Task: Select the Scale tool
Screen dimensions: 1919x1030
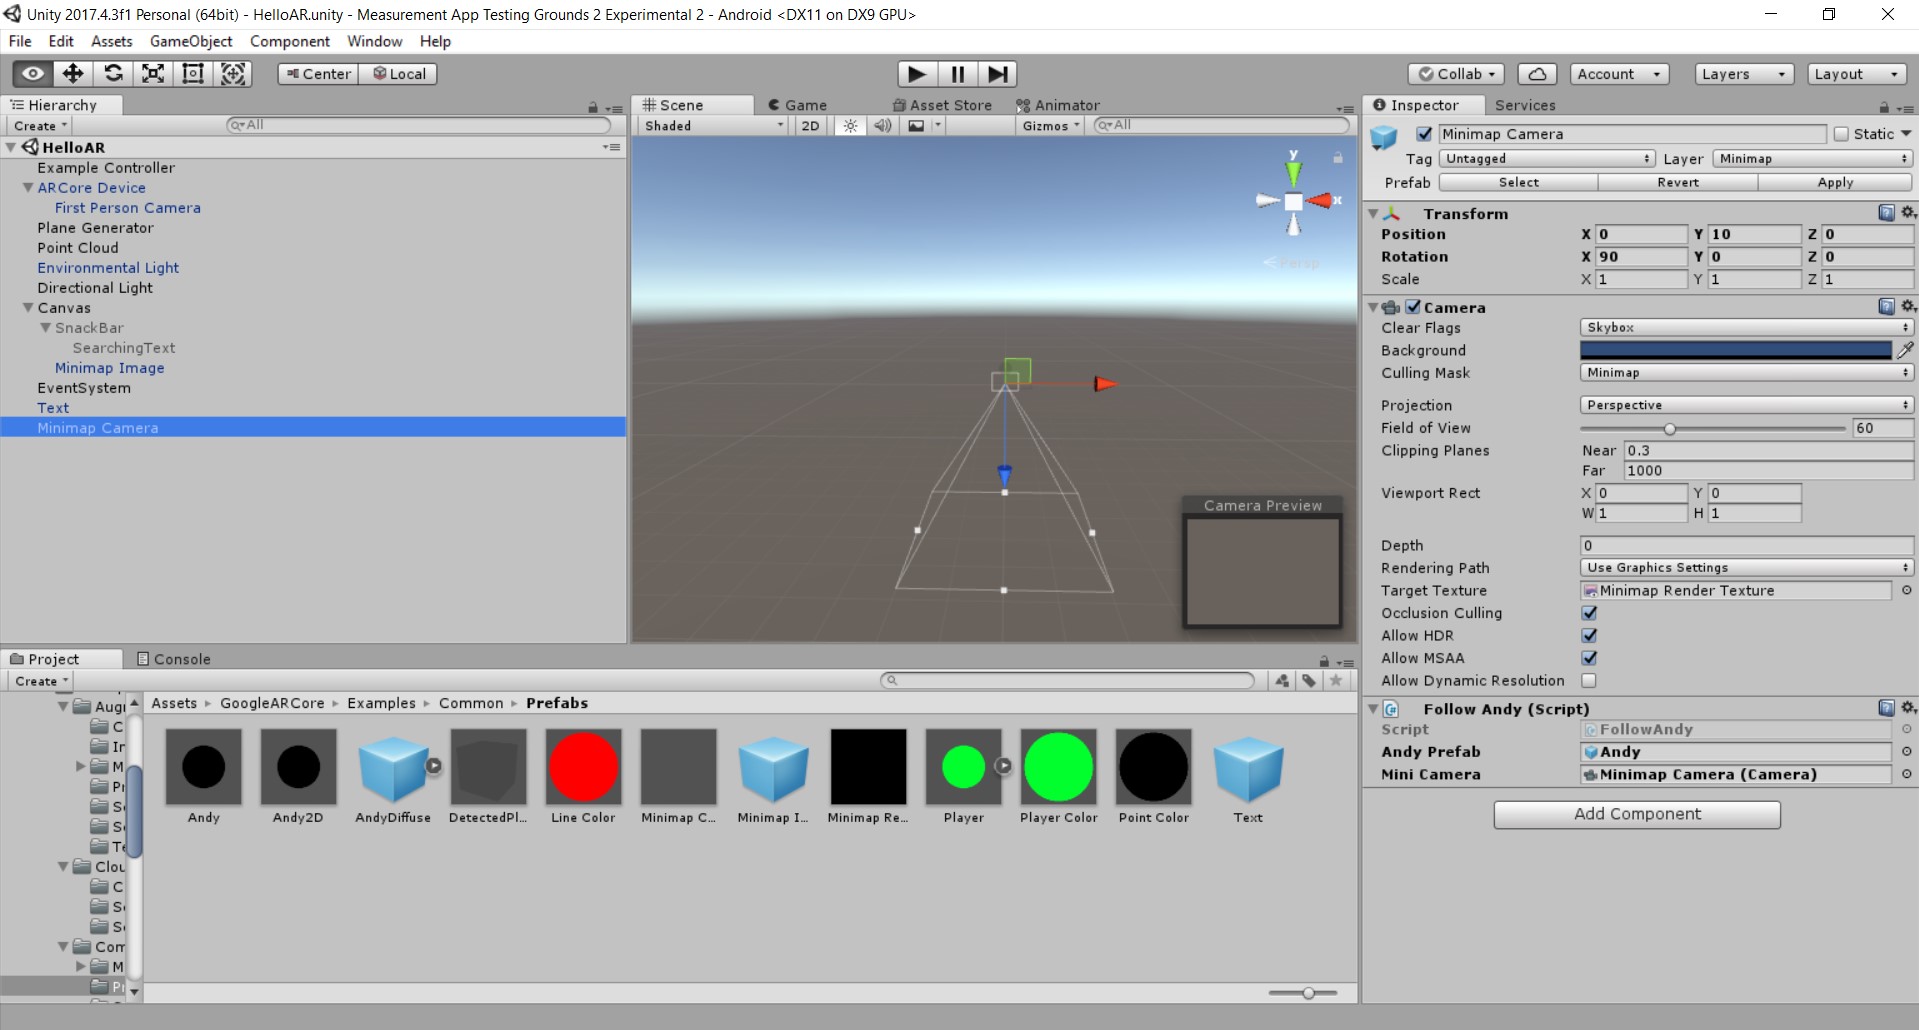Action: [153, 74]
